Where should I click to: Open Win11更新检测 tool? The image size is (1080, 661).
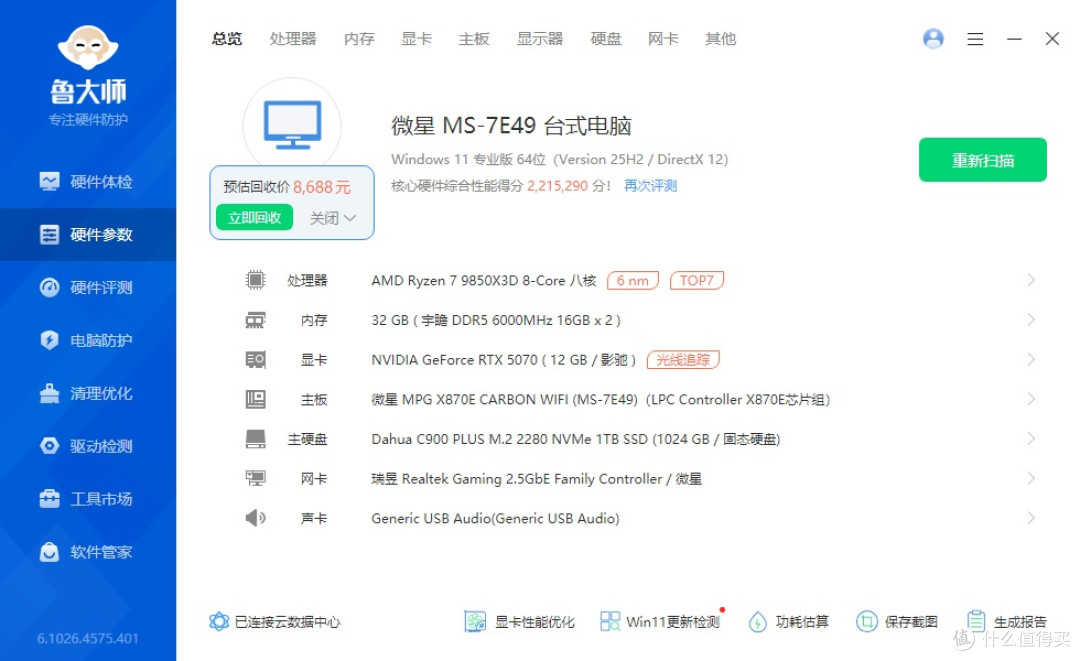point(660,622)
